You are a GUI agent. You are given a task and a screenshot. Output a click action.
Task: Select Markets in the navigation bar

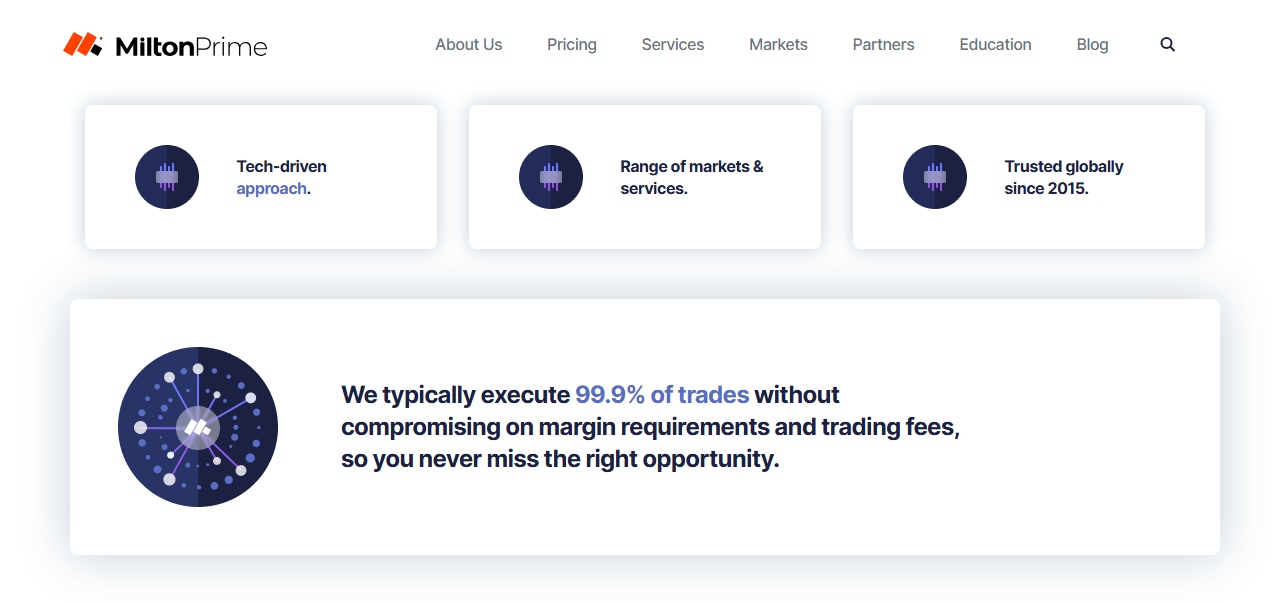point(778,44)
